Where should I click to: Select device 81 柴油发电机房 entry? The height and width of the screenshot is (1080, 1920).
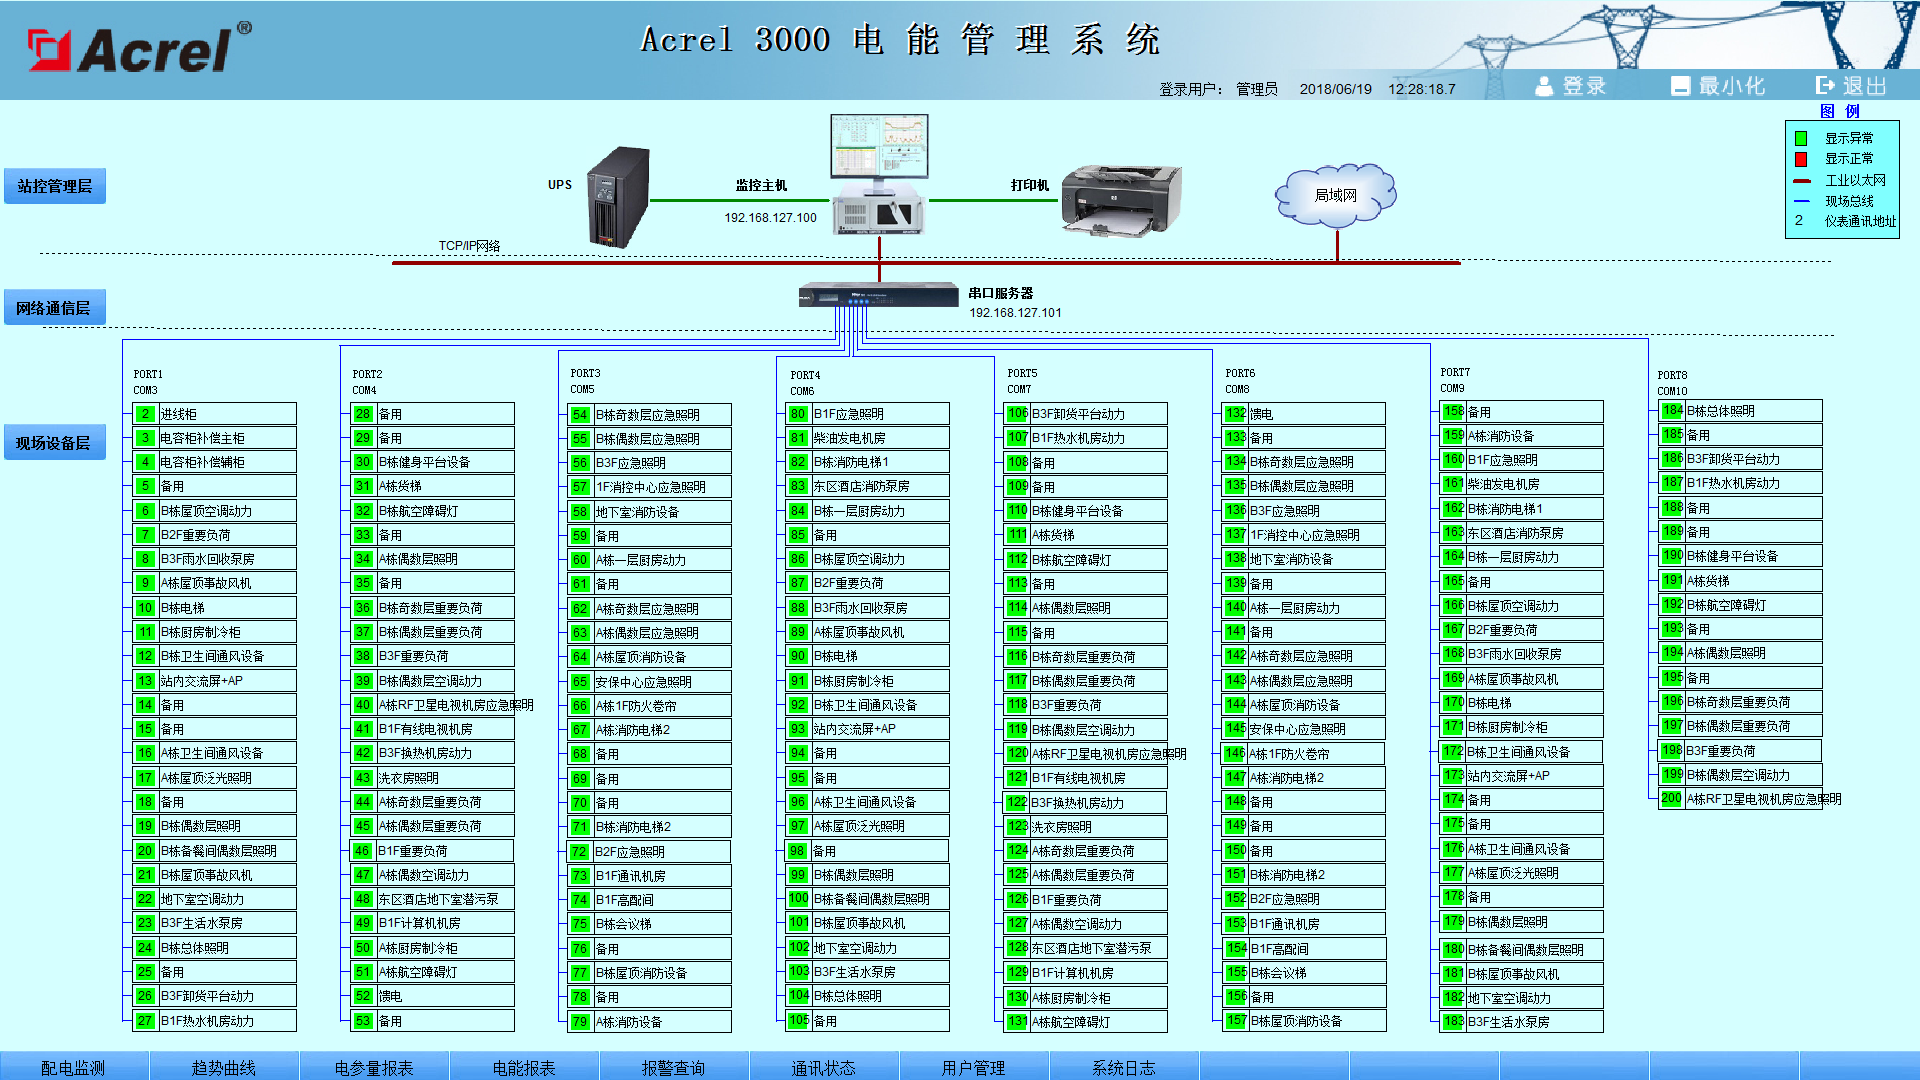pos(867,438)
